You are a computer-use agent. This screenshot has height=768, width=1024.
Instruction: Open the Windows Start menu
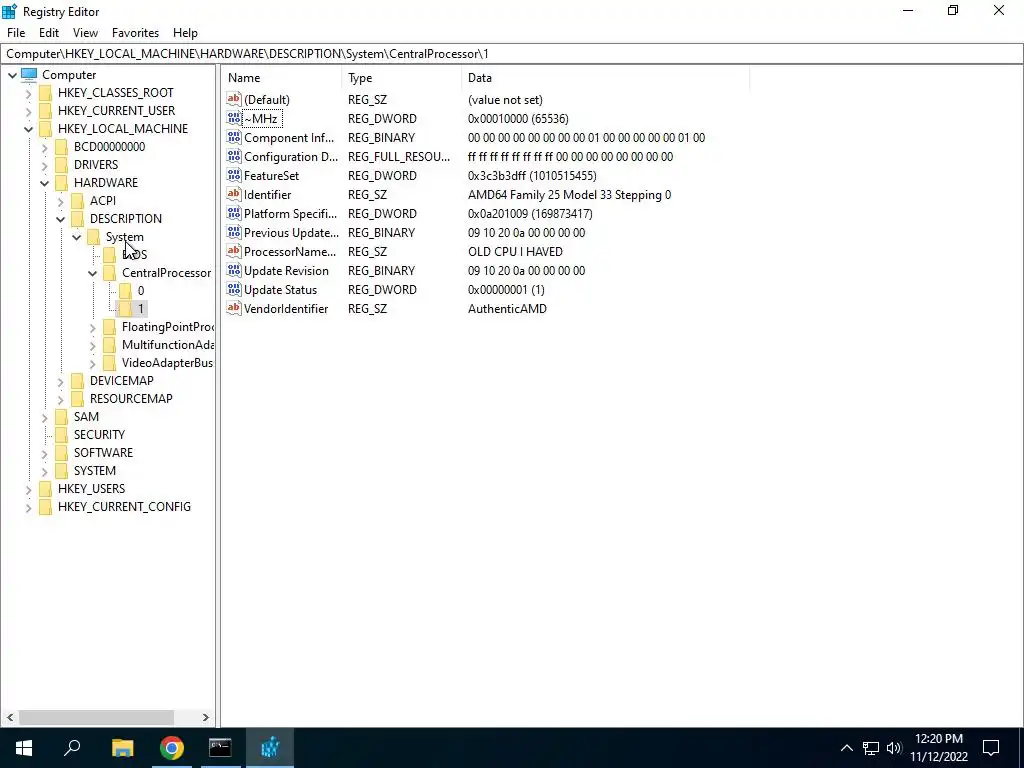point(24,748)
